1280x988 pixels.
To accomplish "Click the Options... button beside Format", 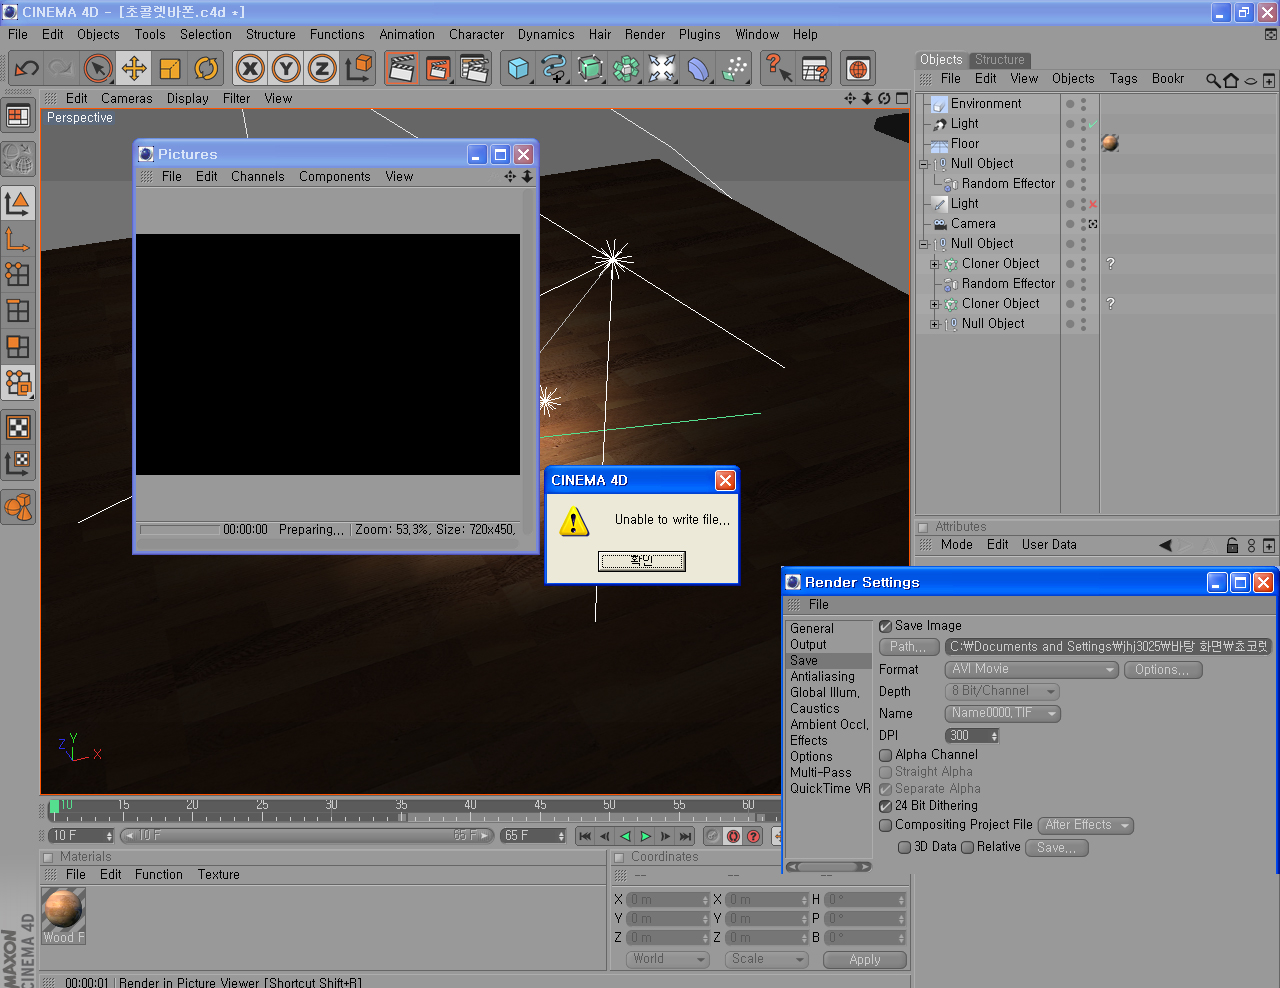I will click(x=1163, y=670).
